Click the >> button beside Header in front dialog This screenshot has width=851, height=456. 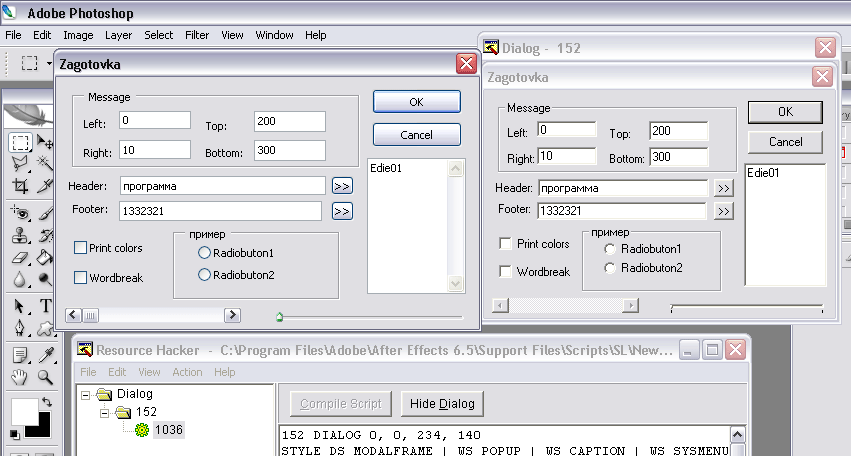tap(342, 186)
